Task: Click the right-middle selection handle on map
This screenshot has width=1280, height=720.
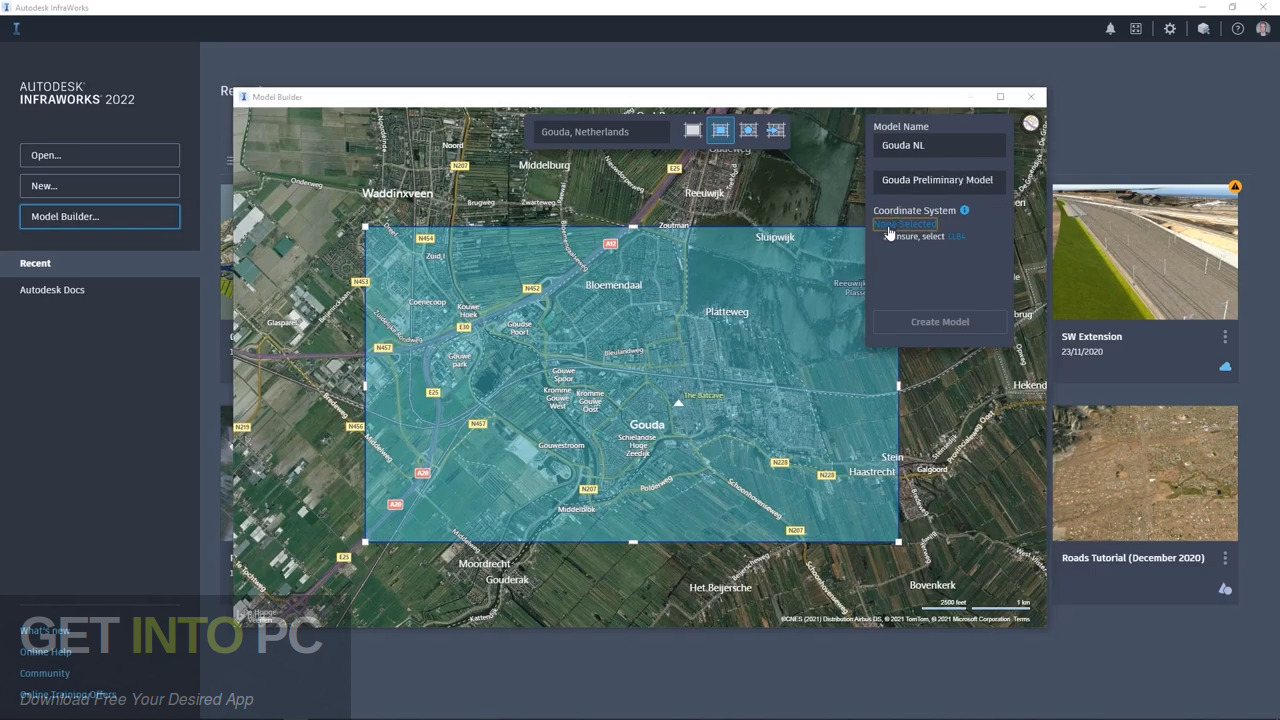Action: click(x=898, y=385)
